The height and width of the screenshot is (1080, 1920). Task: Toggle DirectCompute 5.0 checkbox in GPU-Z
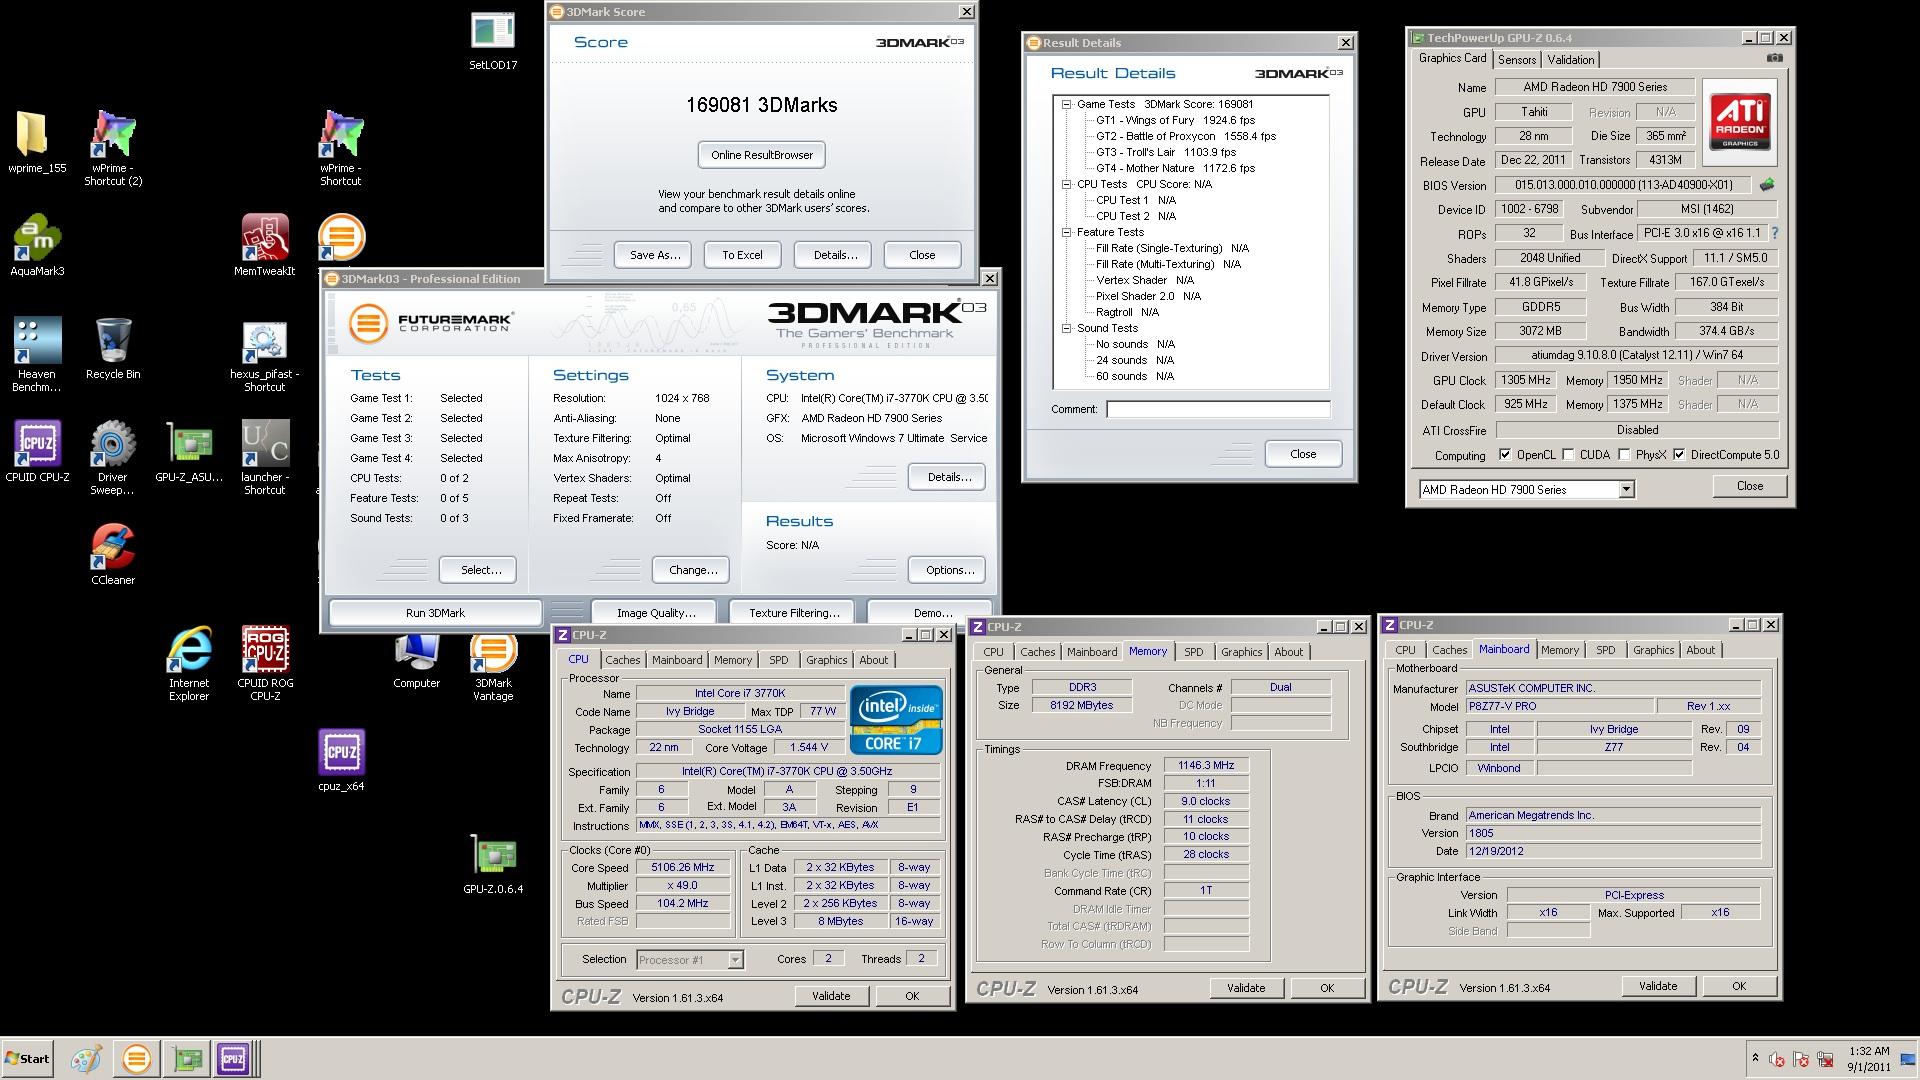(1679, 455)
